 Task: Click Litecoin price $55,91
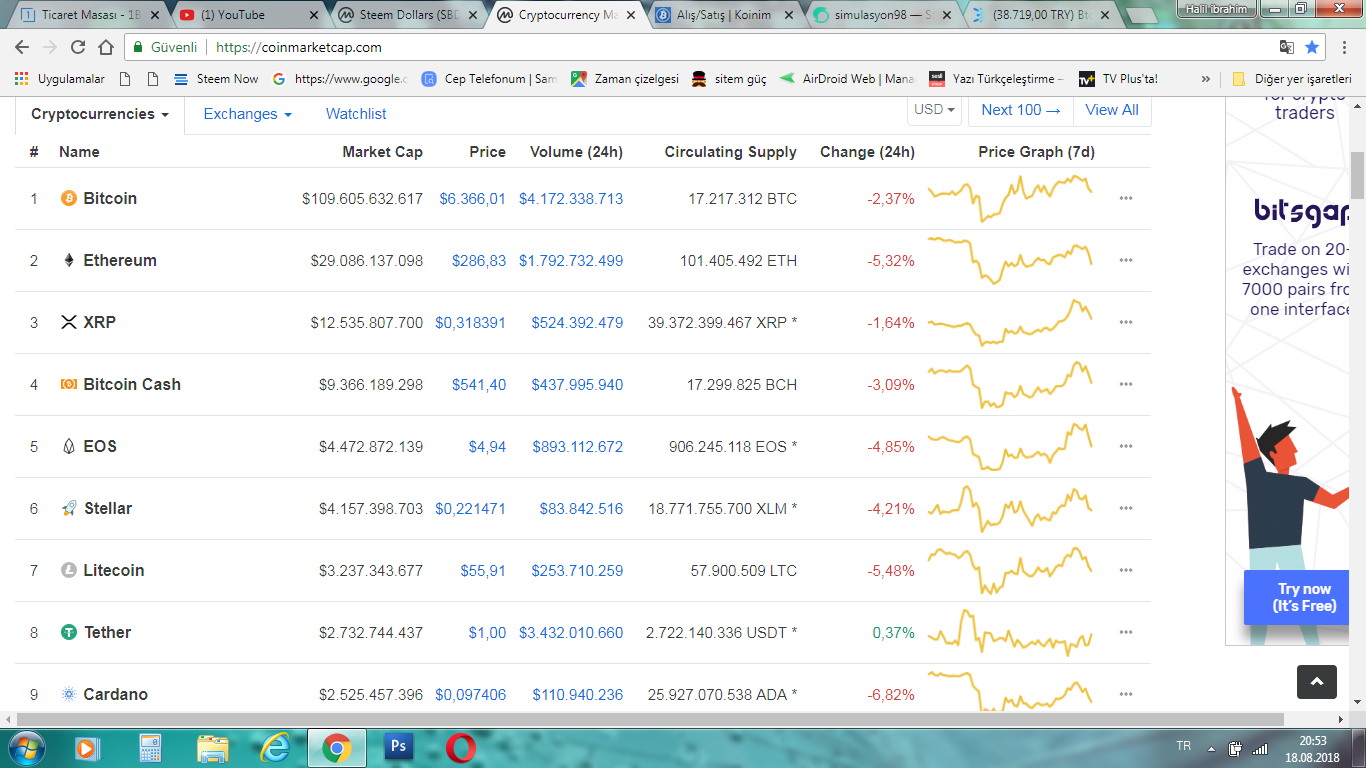coord(483,570)
